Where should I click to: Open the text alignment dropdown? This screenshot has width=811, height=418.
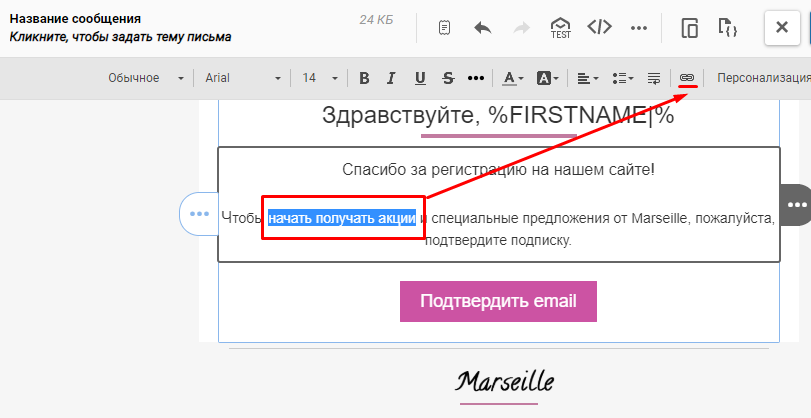point(588,78)
